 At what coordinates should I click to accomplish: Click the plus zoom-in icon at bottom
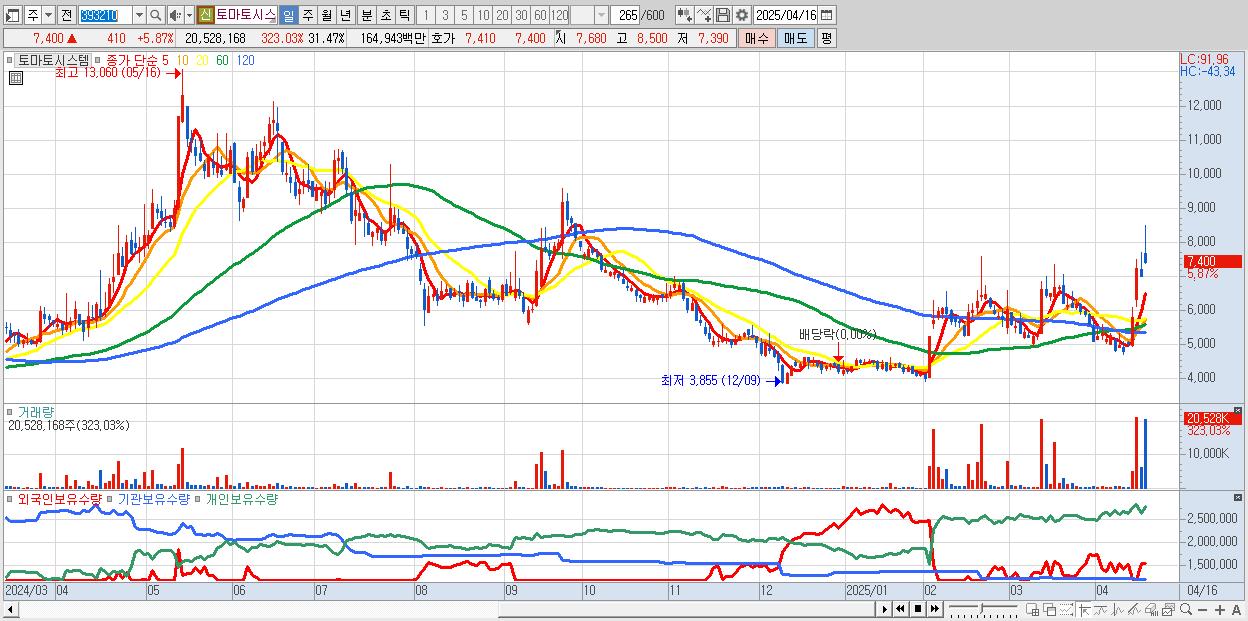tap(1220, 609)
